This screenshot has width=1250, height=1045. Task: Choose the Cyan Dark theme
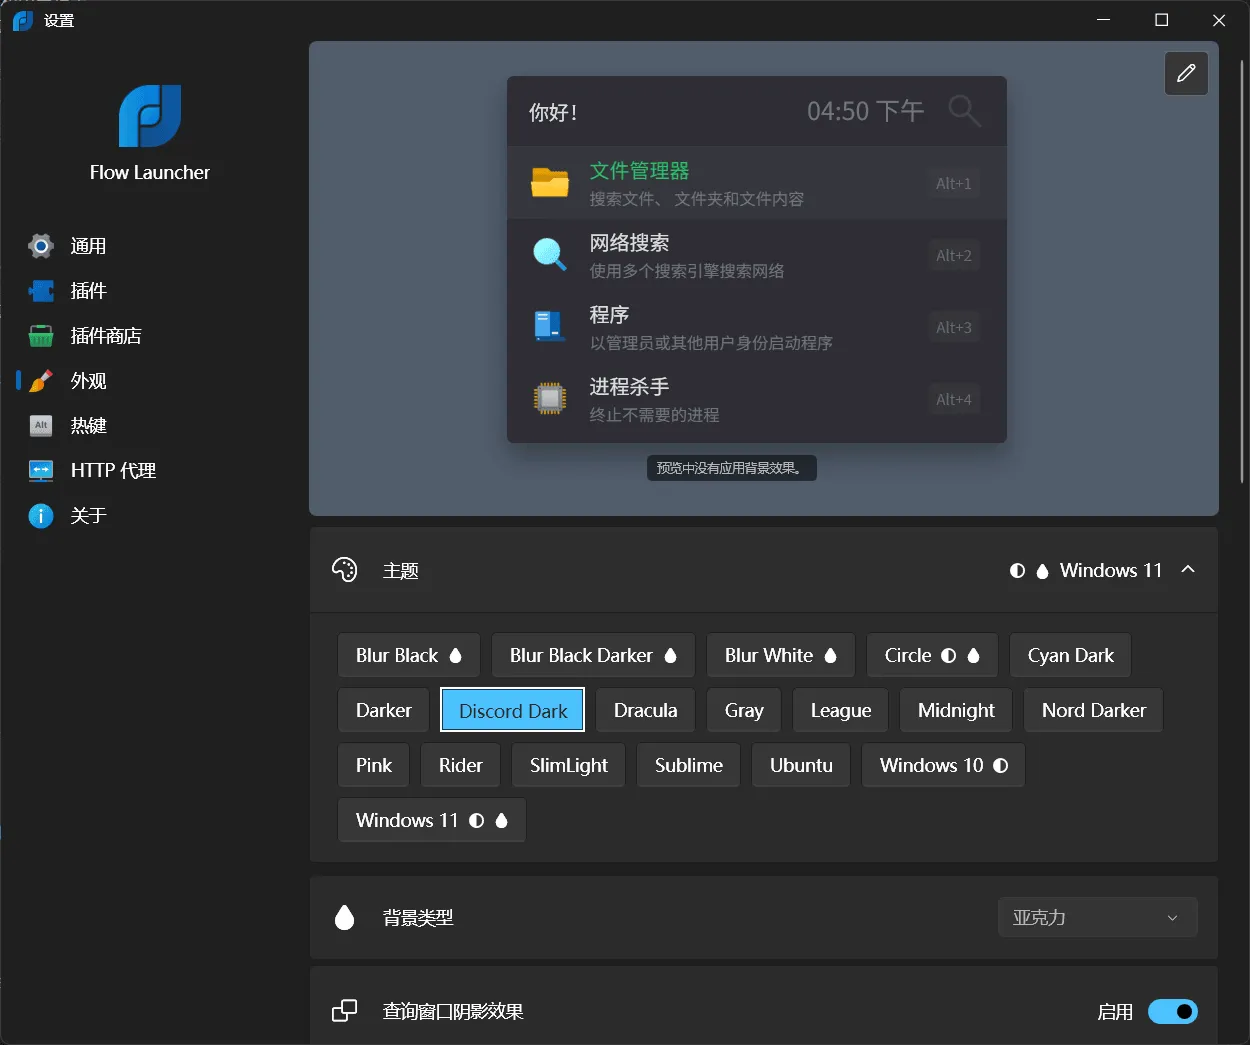(1070, 656)
